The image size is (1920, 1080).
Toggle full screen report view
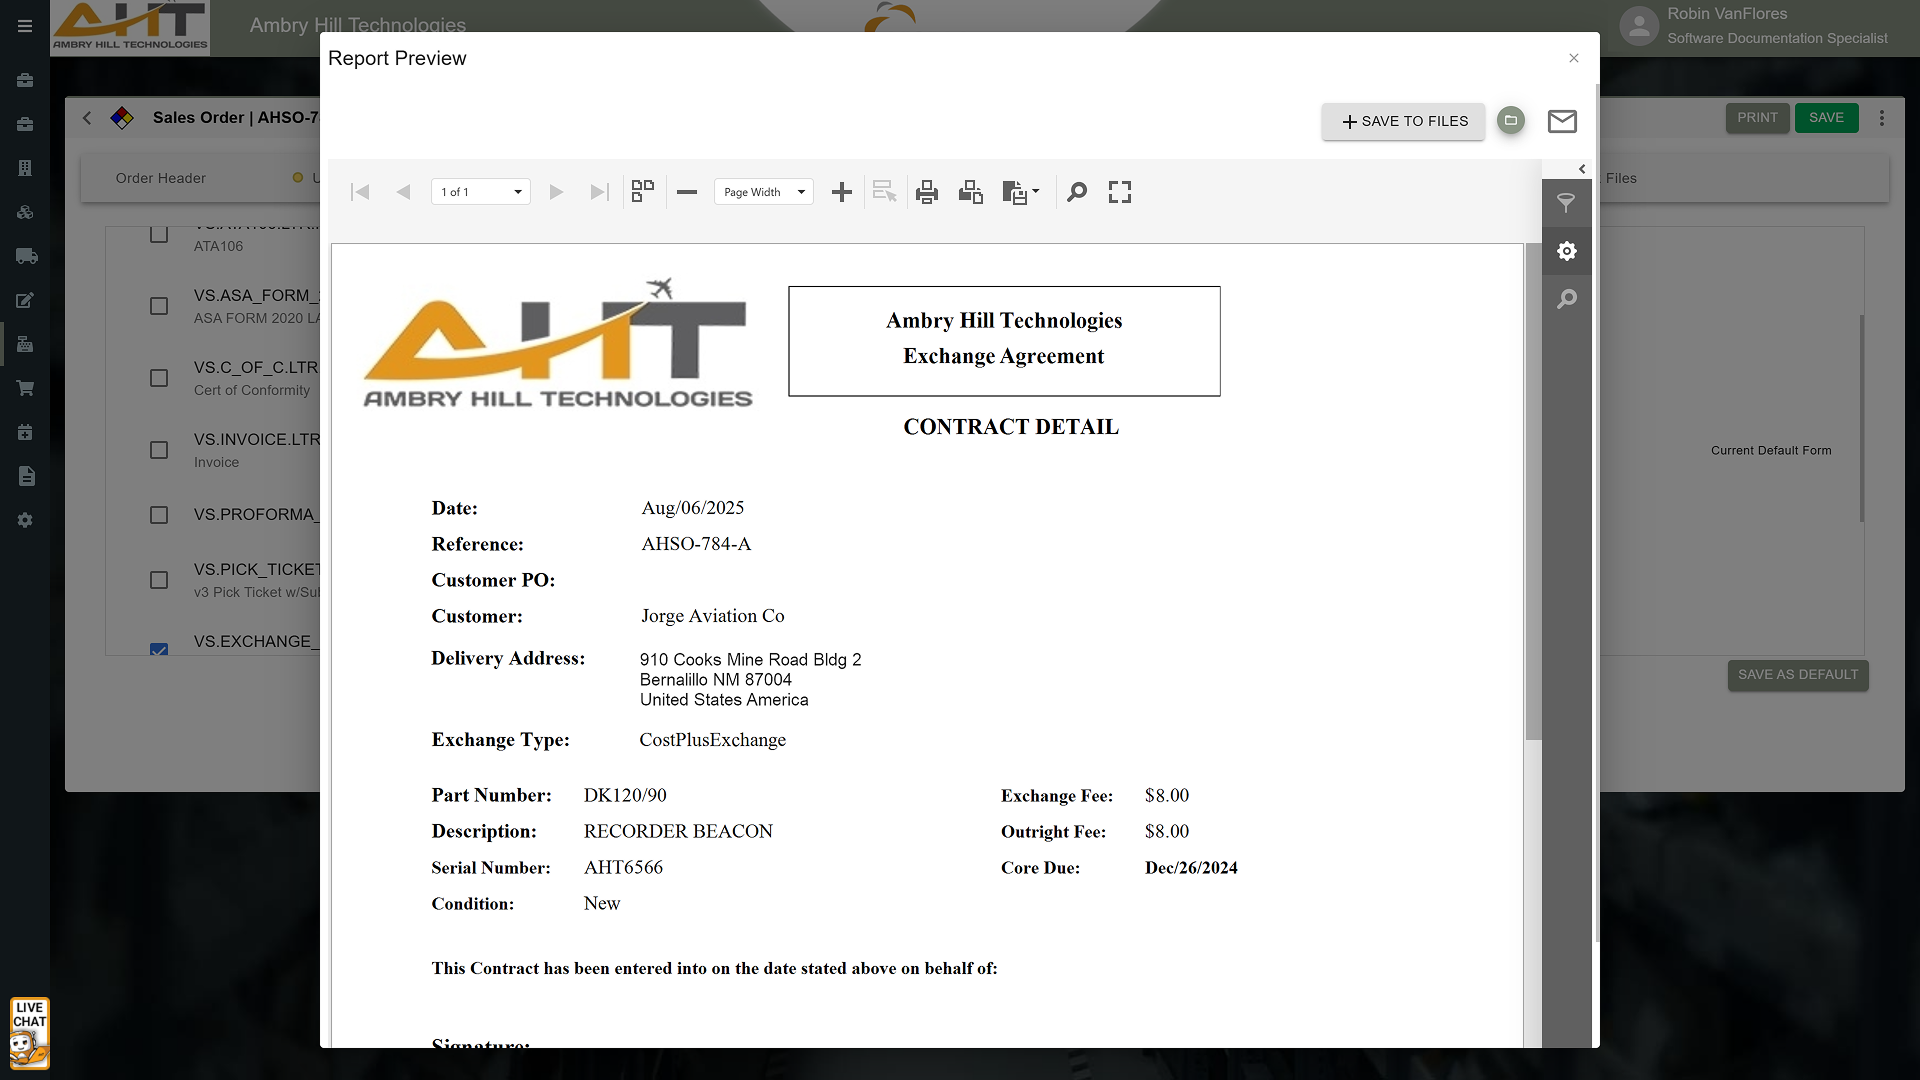1120,192
